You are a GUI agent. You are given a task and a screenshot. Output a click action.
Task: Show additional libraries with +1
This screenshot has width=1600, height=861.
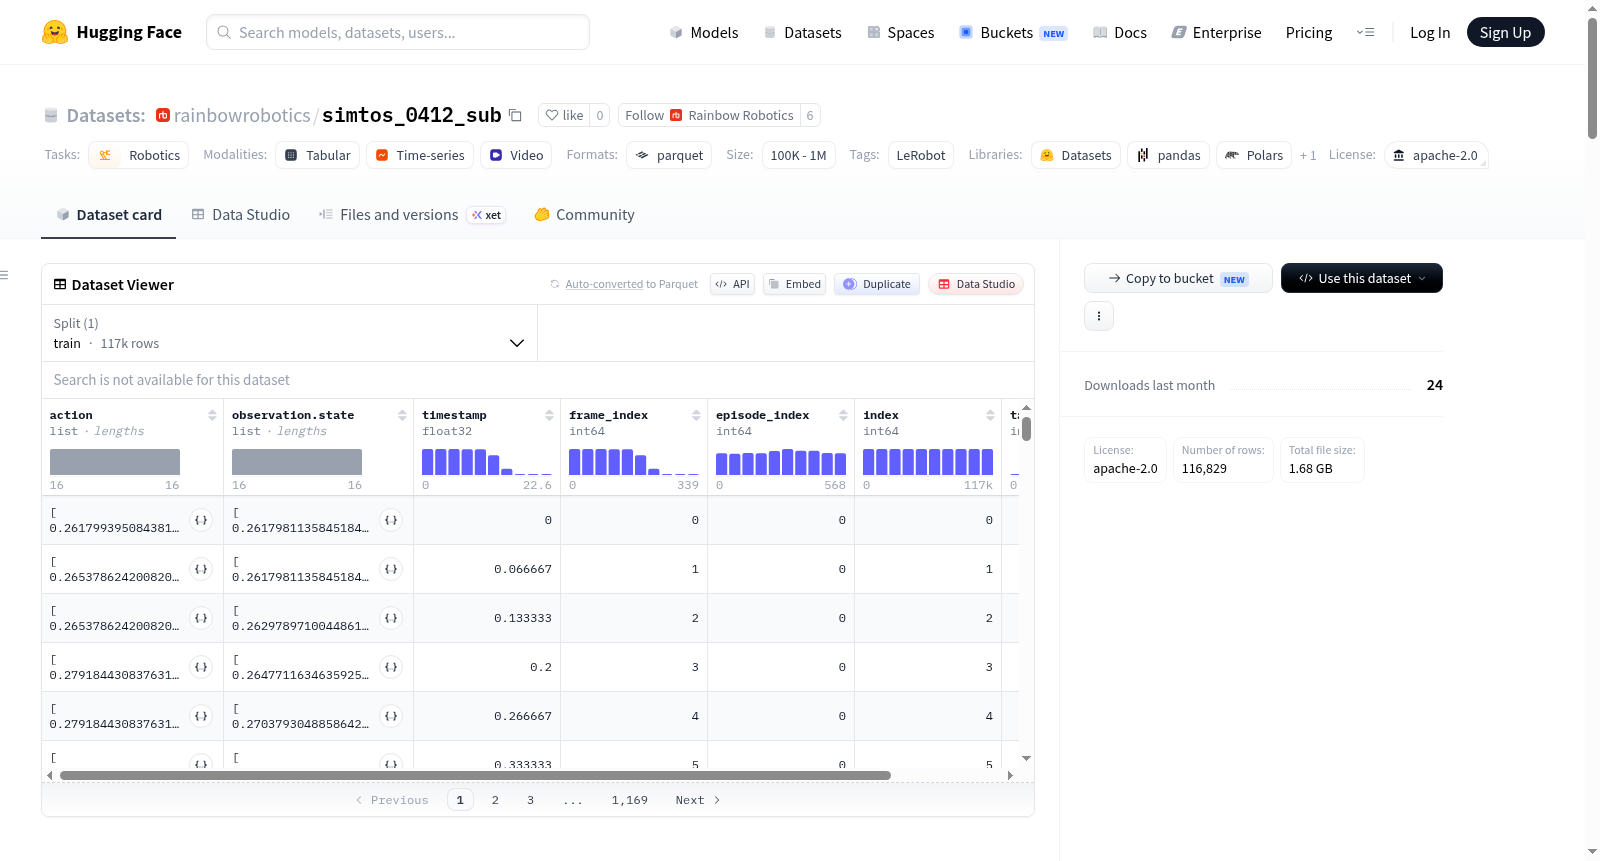click(1308, 155)
